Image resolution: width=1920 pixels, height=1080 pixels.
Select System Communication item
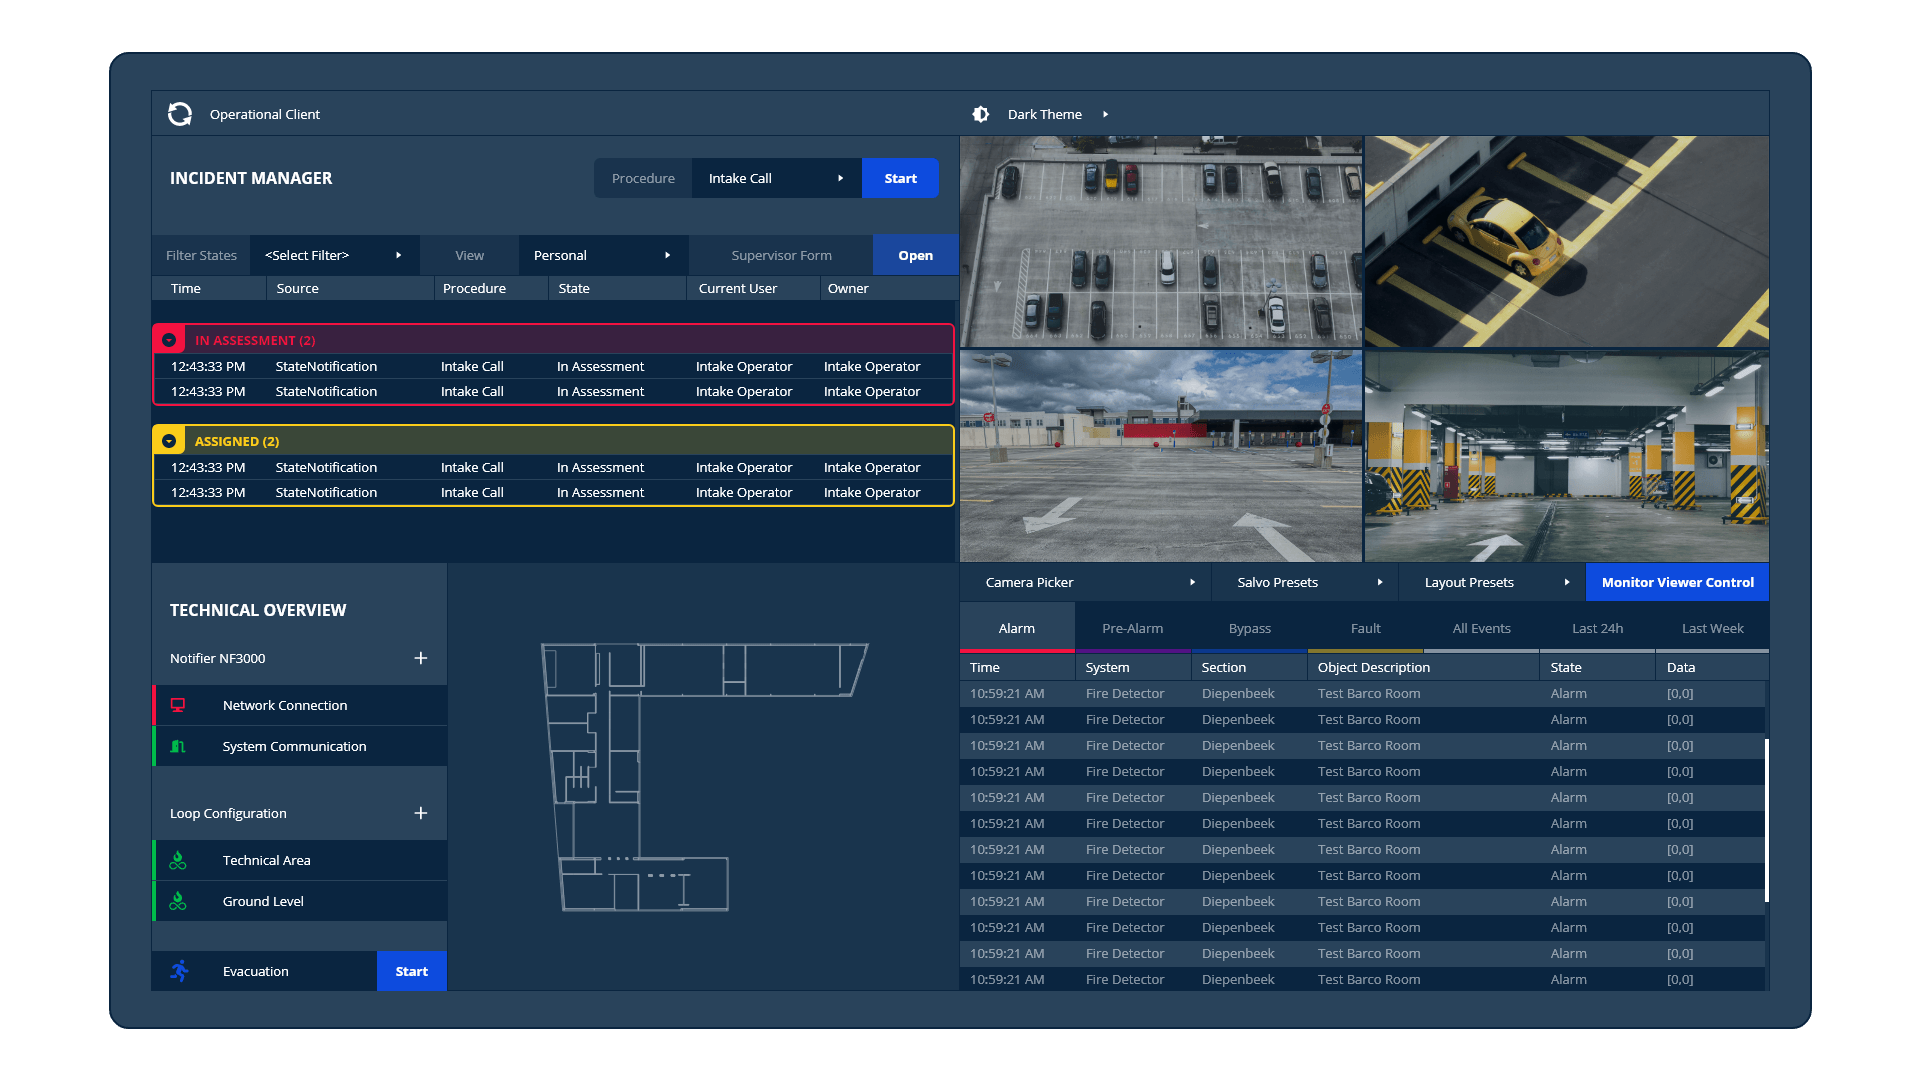[300, 746]
